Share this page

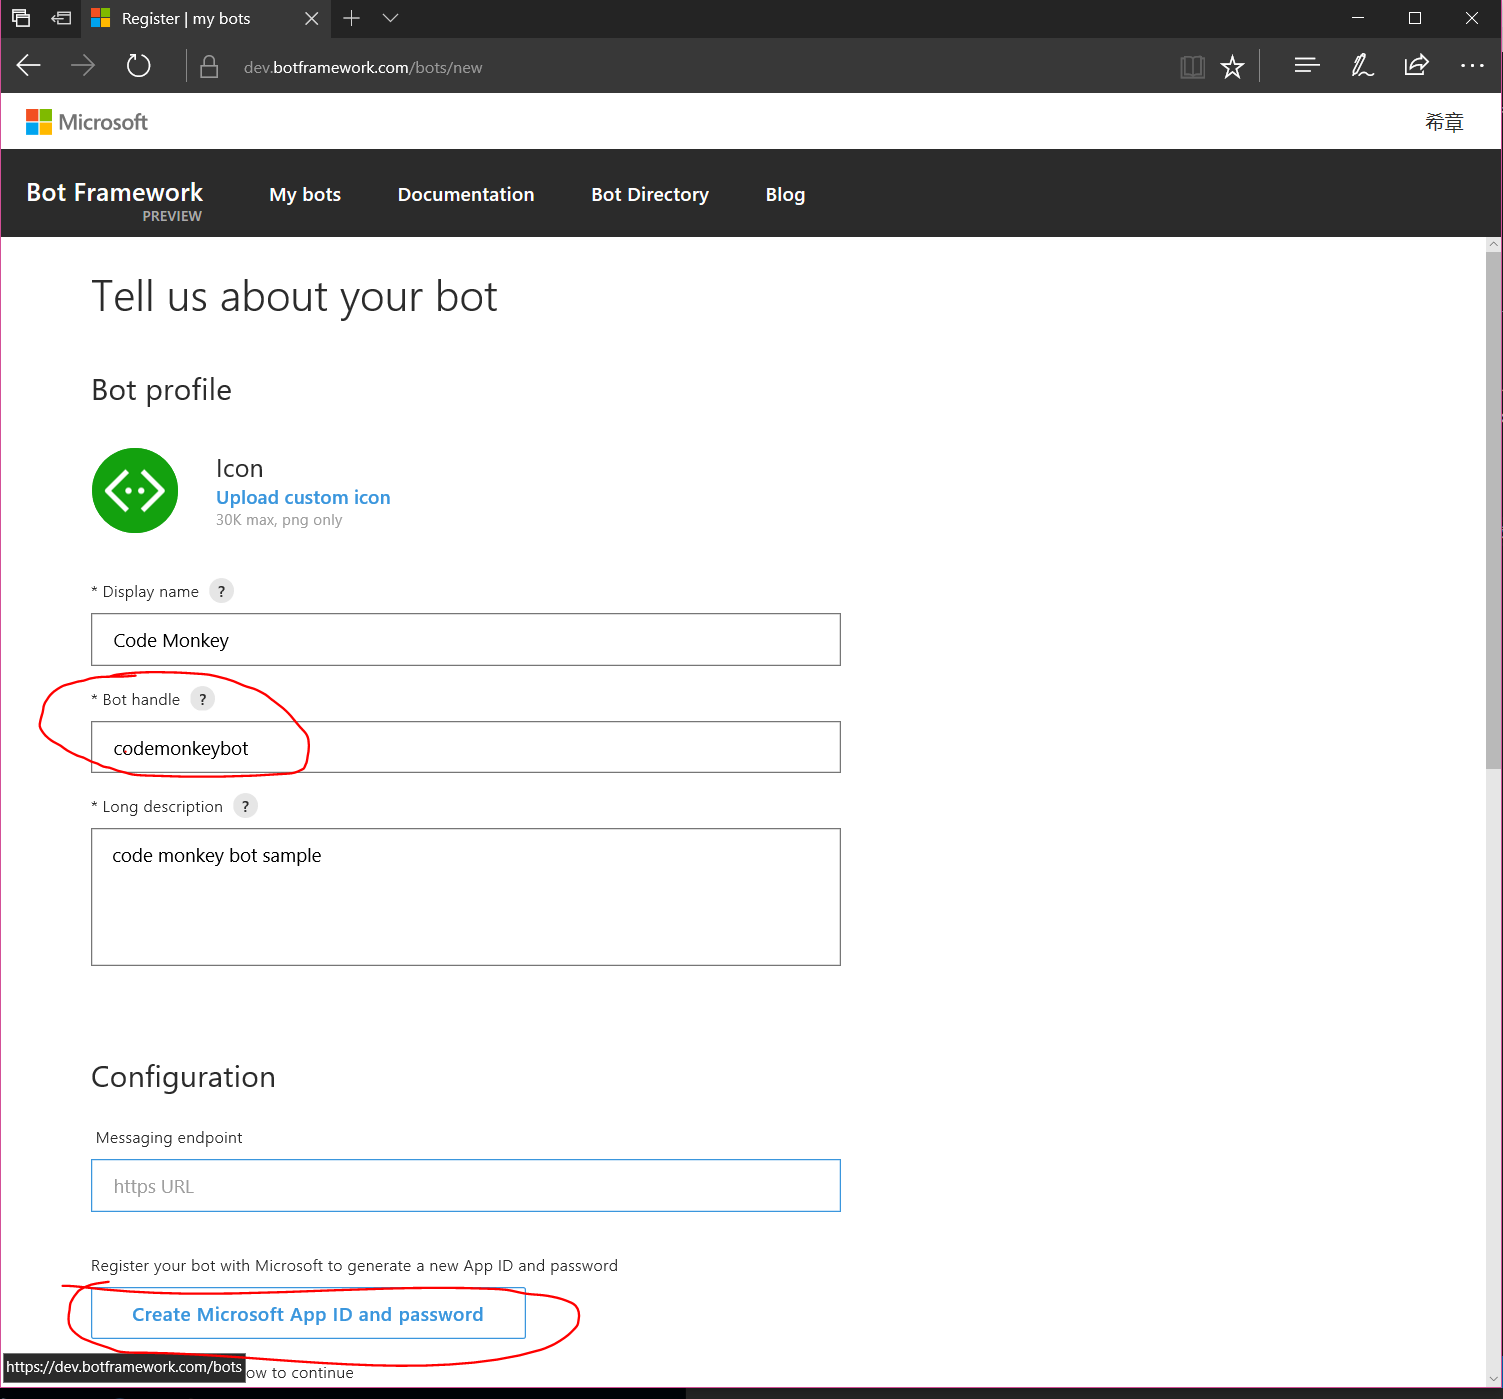[1416, 66]
